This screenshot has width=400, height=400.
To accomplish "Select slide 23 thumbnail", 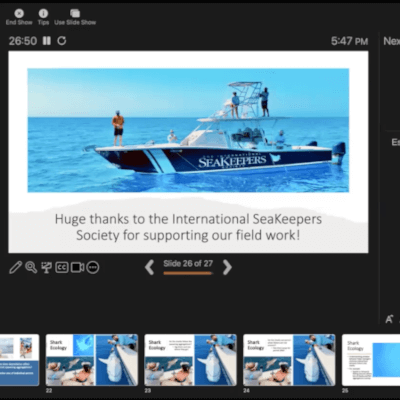I will [190, 360].
